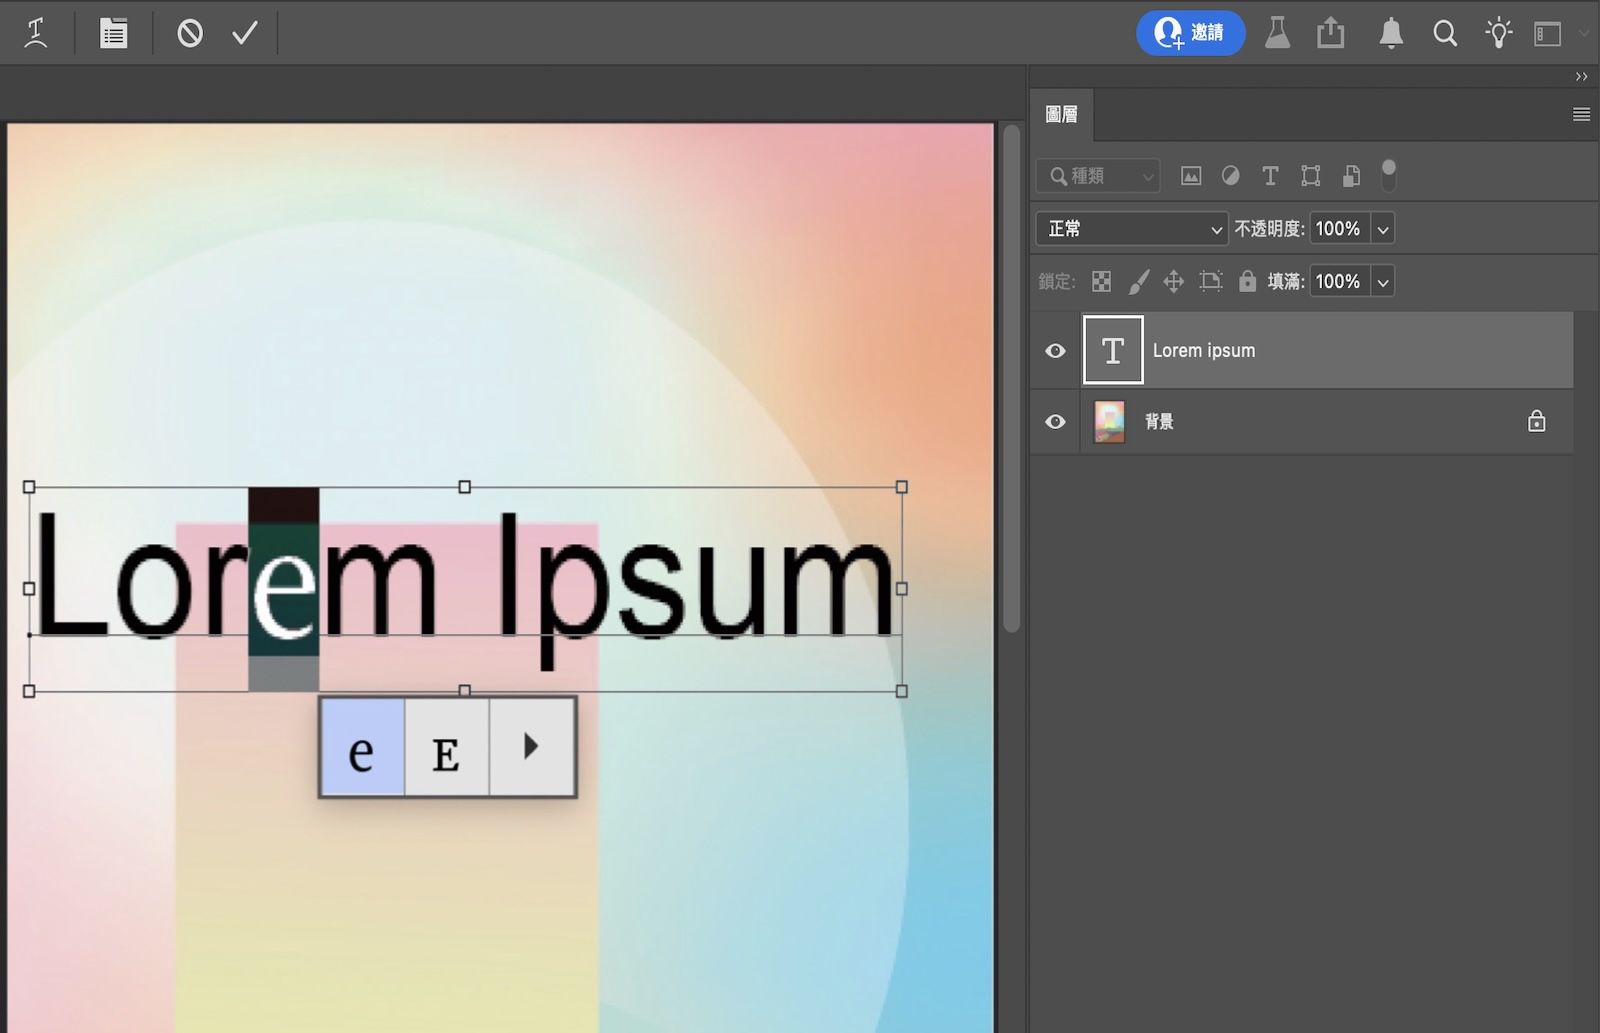Lock position move icon
This screenshot has height=1033, width=1600.
pyautogui.click(x=1174, y=282)
